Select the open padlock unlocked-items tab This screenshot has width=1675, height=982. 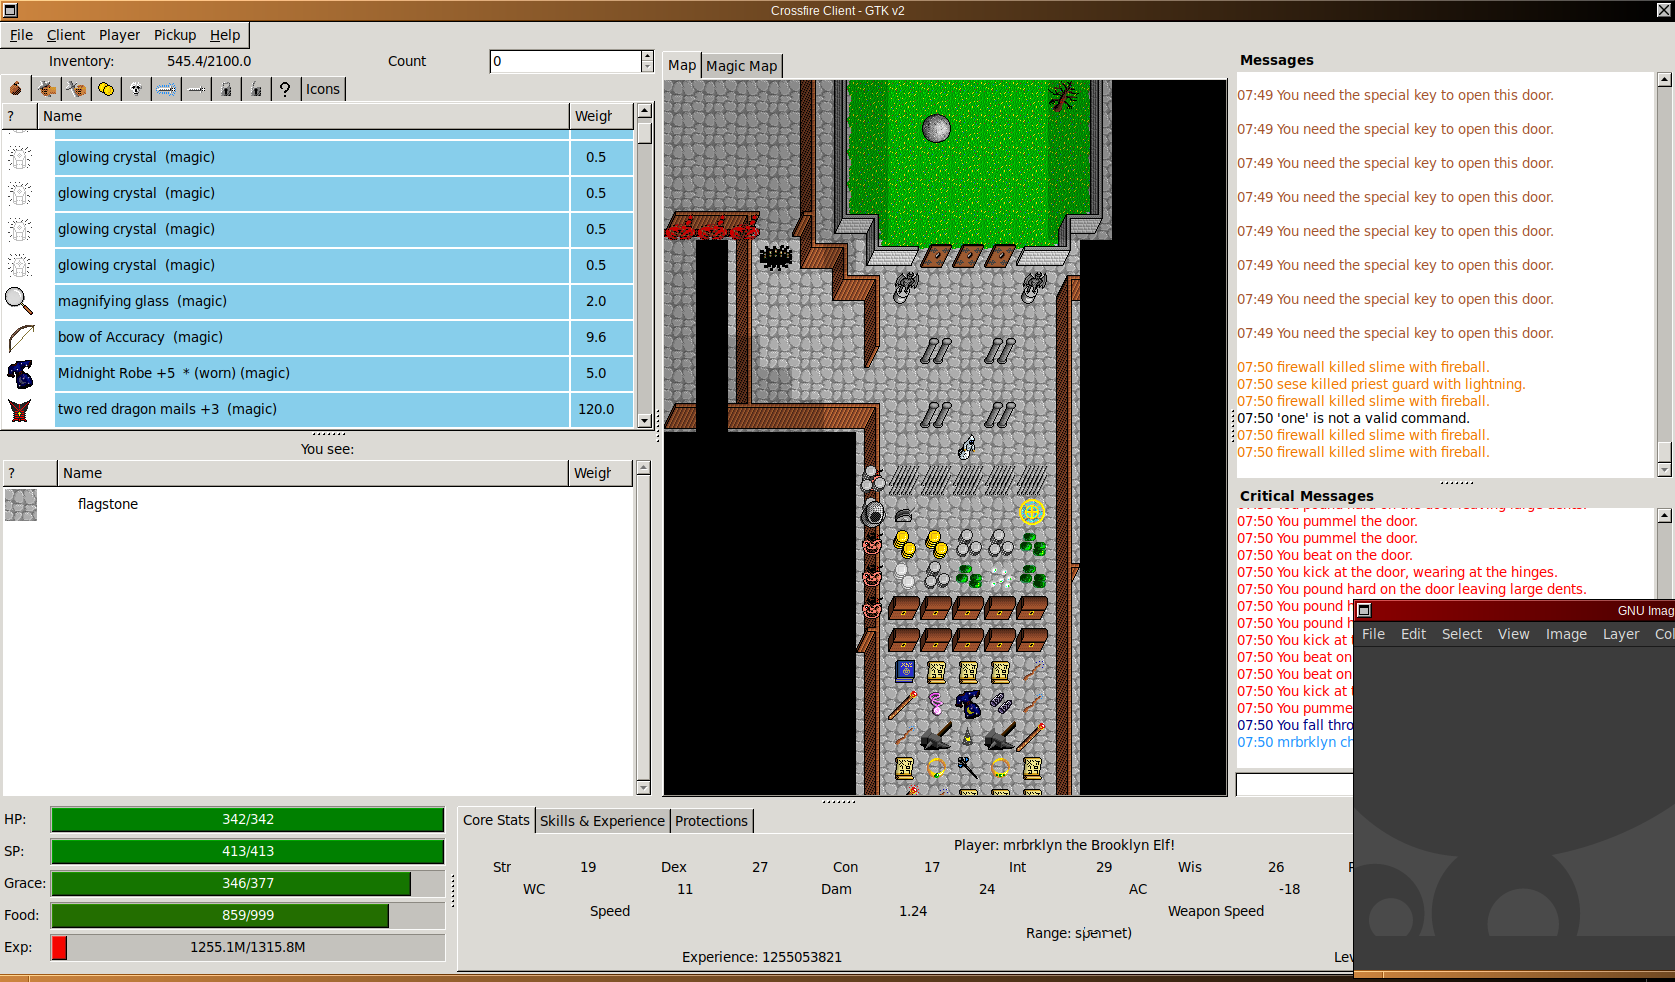pos(256,89)
